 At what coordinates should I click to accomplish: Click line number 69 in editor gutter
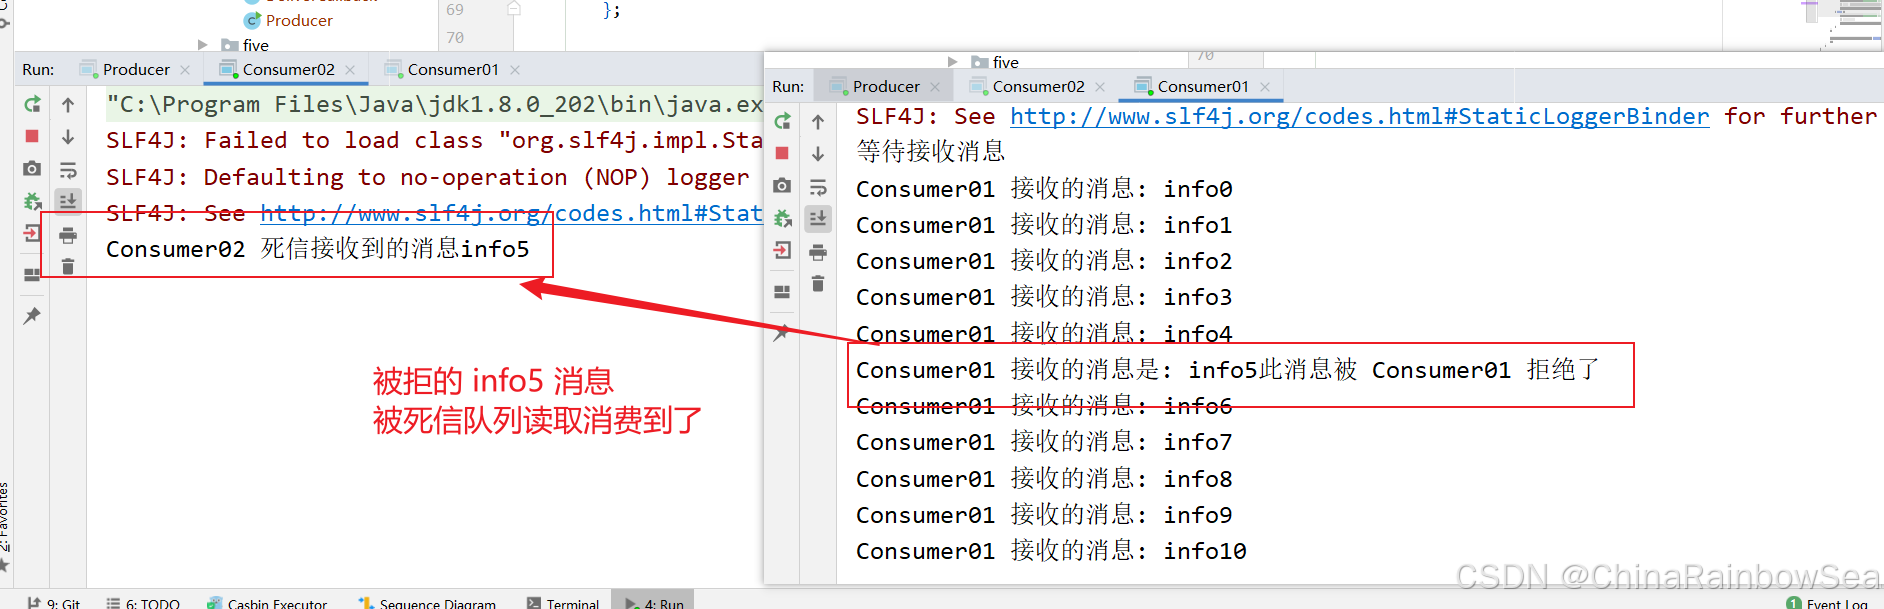tap(455, 10)
